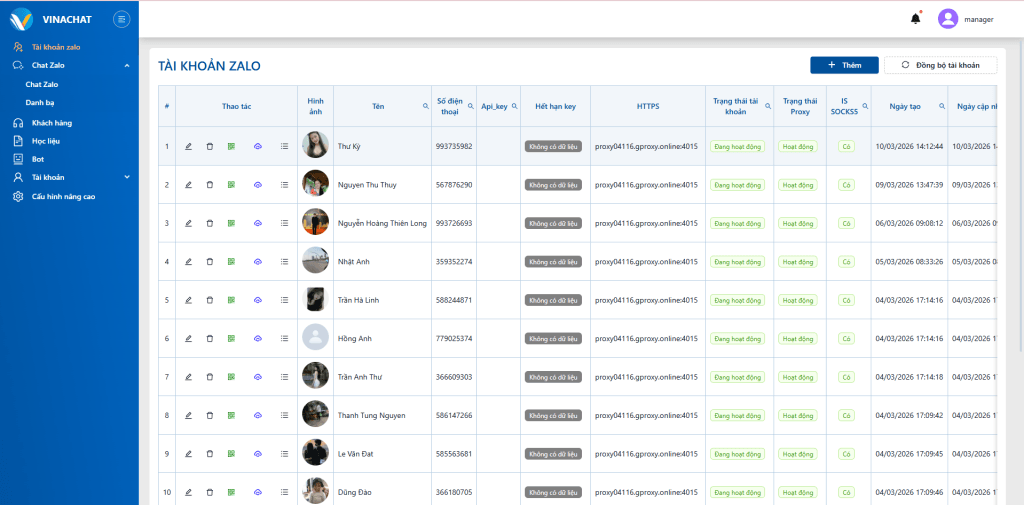Open QR code icon for Nhật Anh

231,261
